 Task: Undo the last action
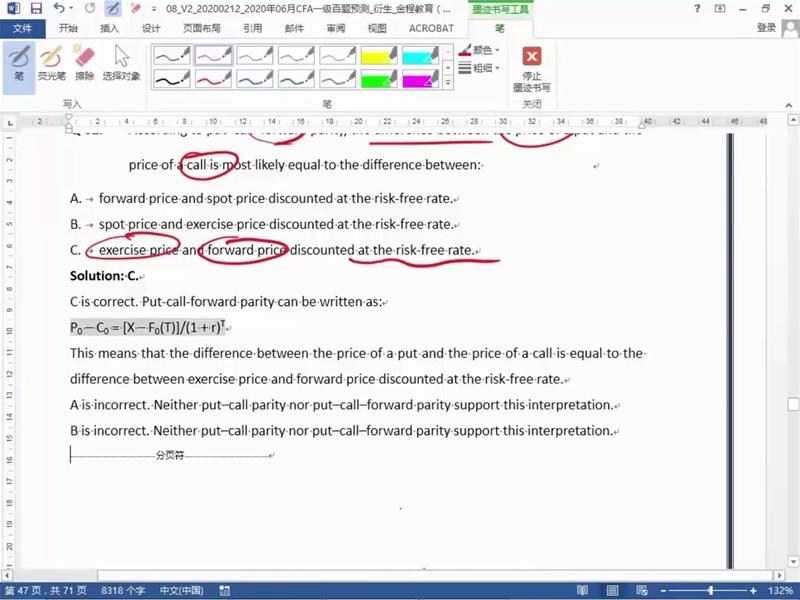[59, 9]
